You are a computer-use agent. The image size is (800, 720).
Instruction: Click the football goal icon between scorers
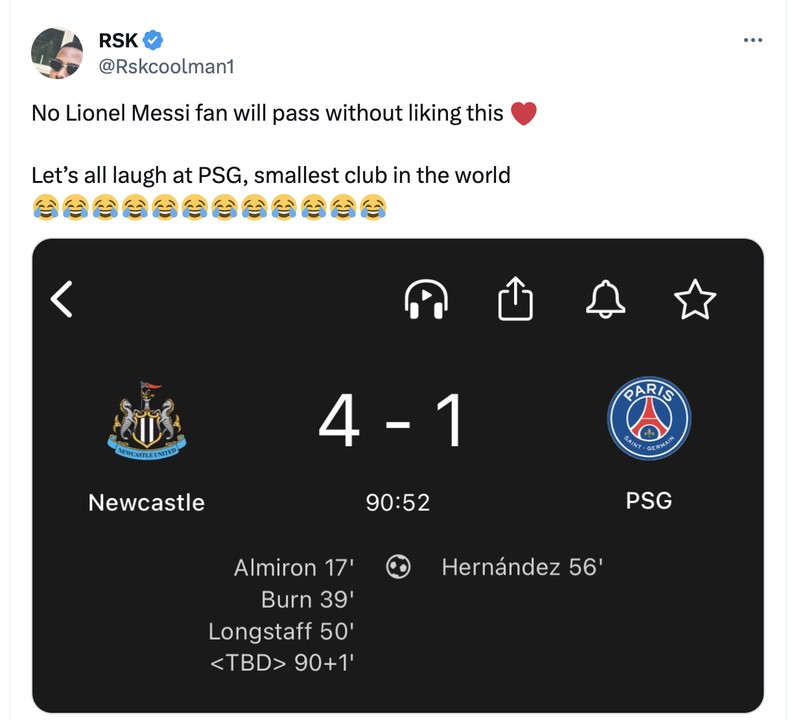pos(399,565)
